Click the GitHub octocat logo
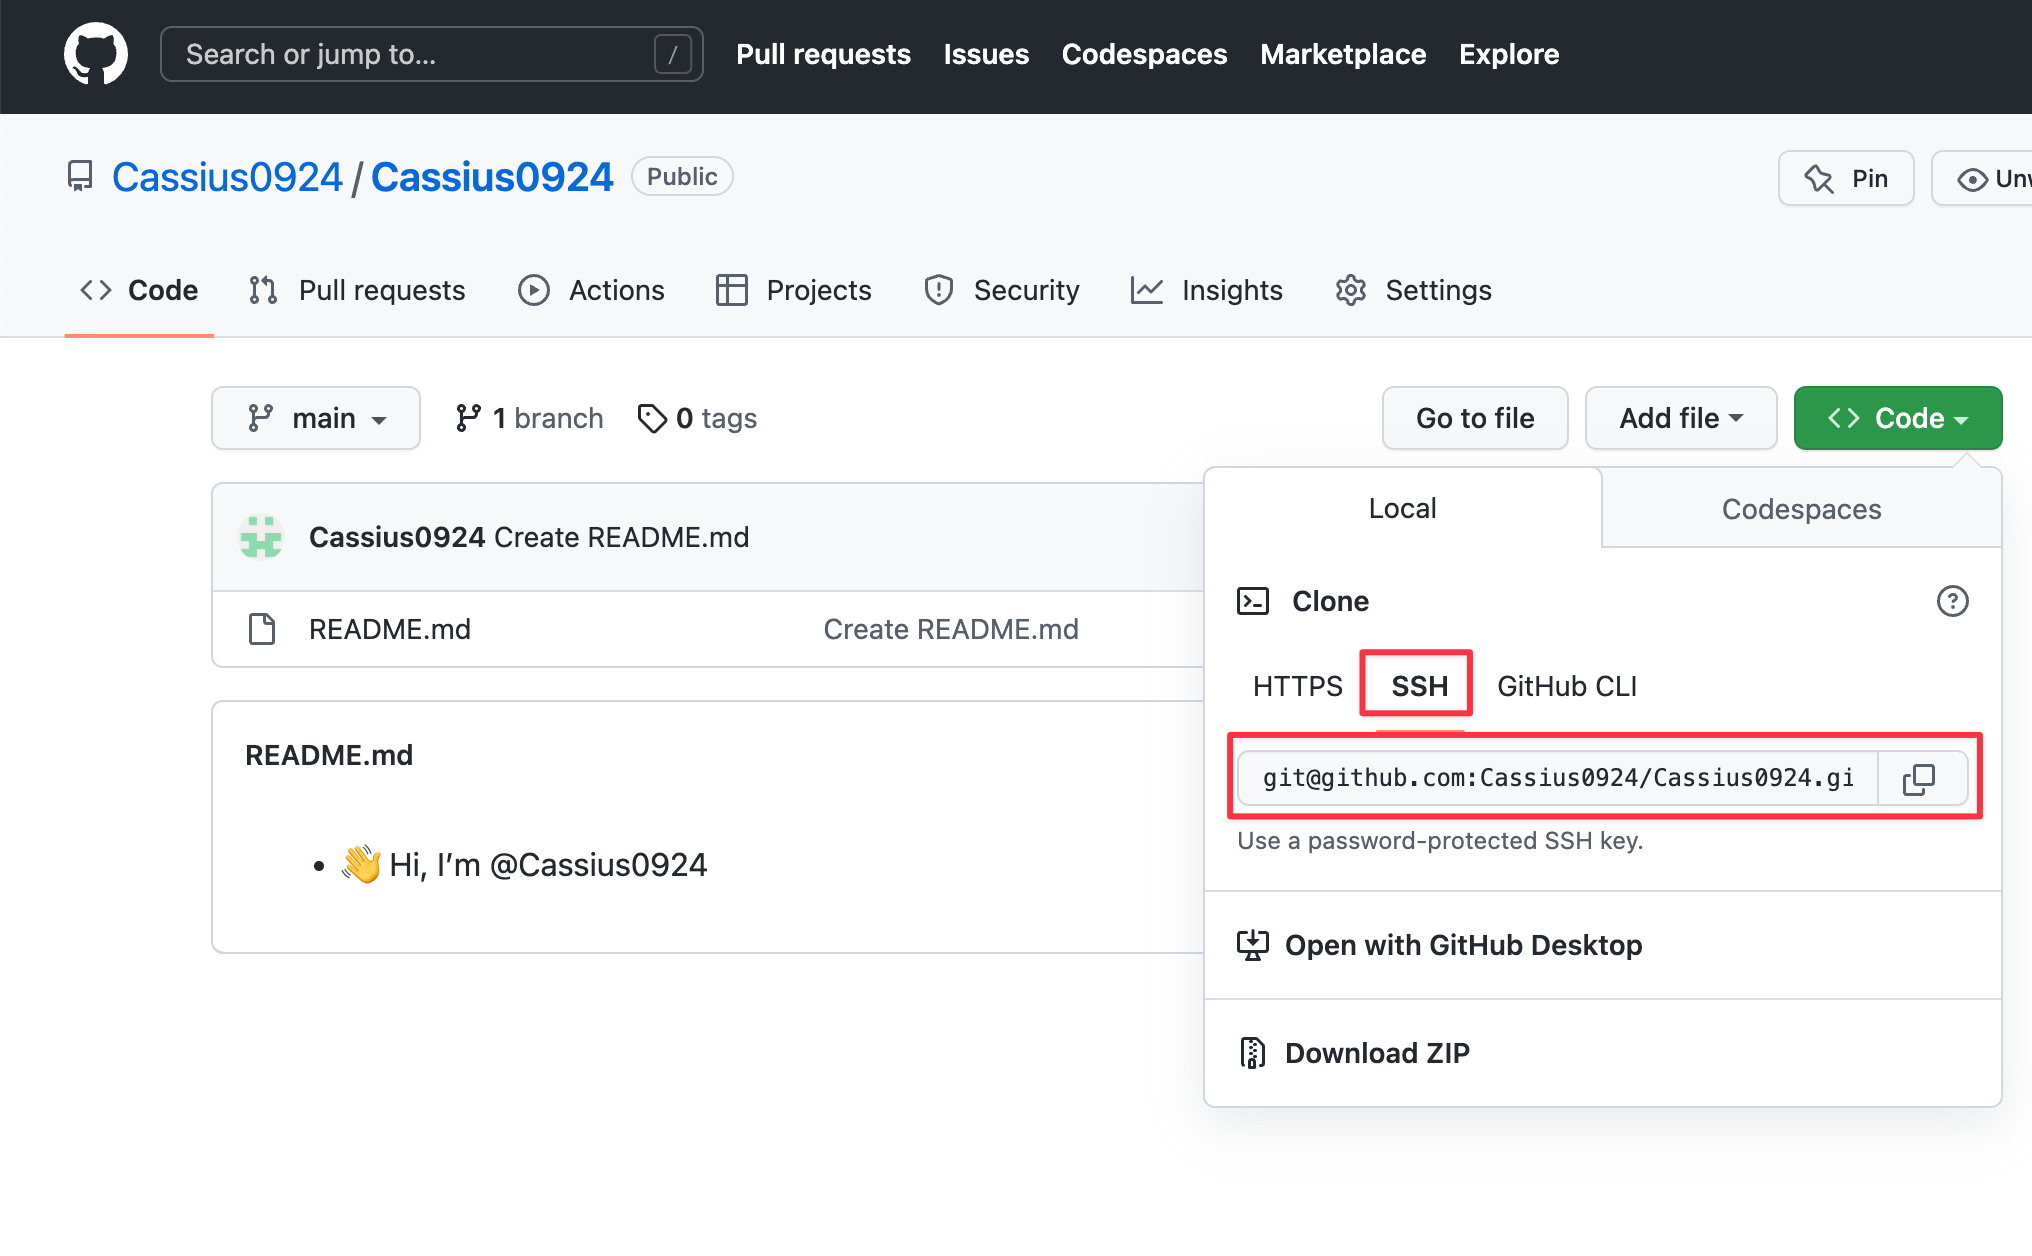Viewport: 2032px width, 1256px height. 96,54
